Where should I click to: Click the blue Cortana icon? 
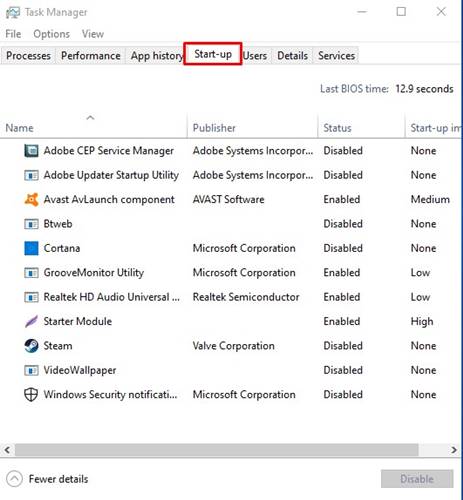(x=31, y=248)
